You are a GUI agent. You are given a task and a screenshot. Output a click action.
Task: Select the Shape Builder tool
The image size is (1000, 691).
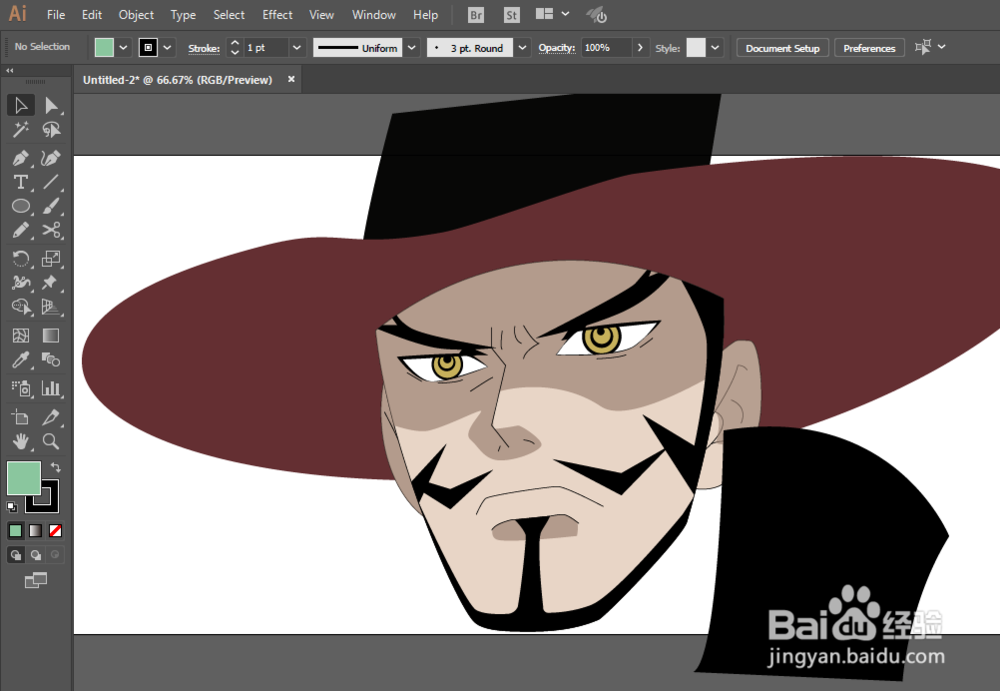pos(20,307)
